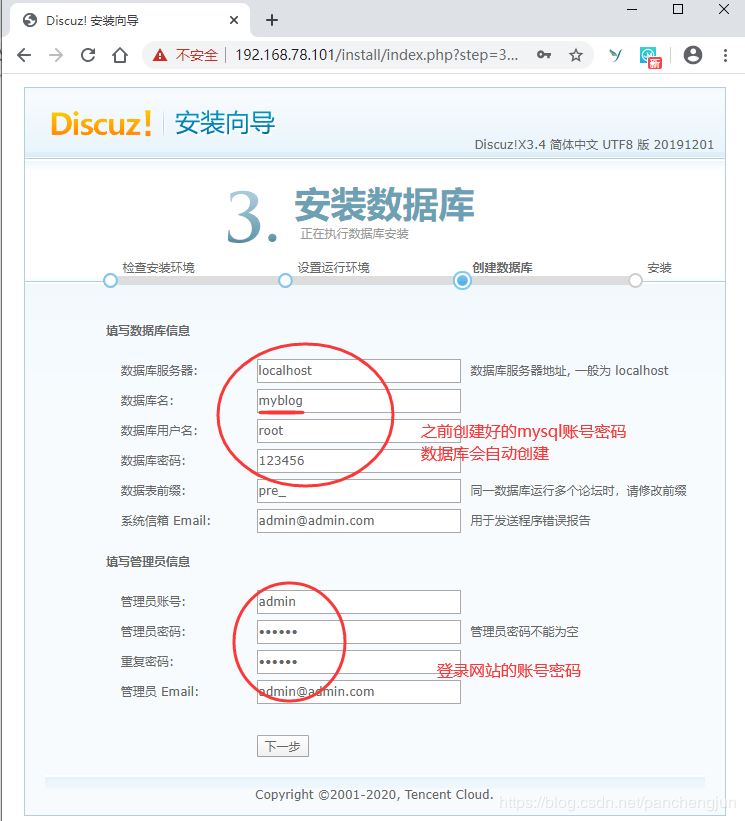745x821 pixels.
Task: Bookmark this page with star icon
Action: tap(576, 55)
